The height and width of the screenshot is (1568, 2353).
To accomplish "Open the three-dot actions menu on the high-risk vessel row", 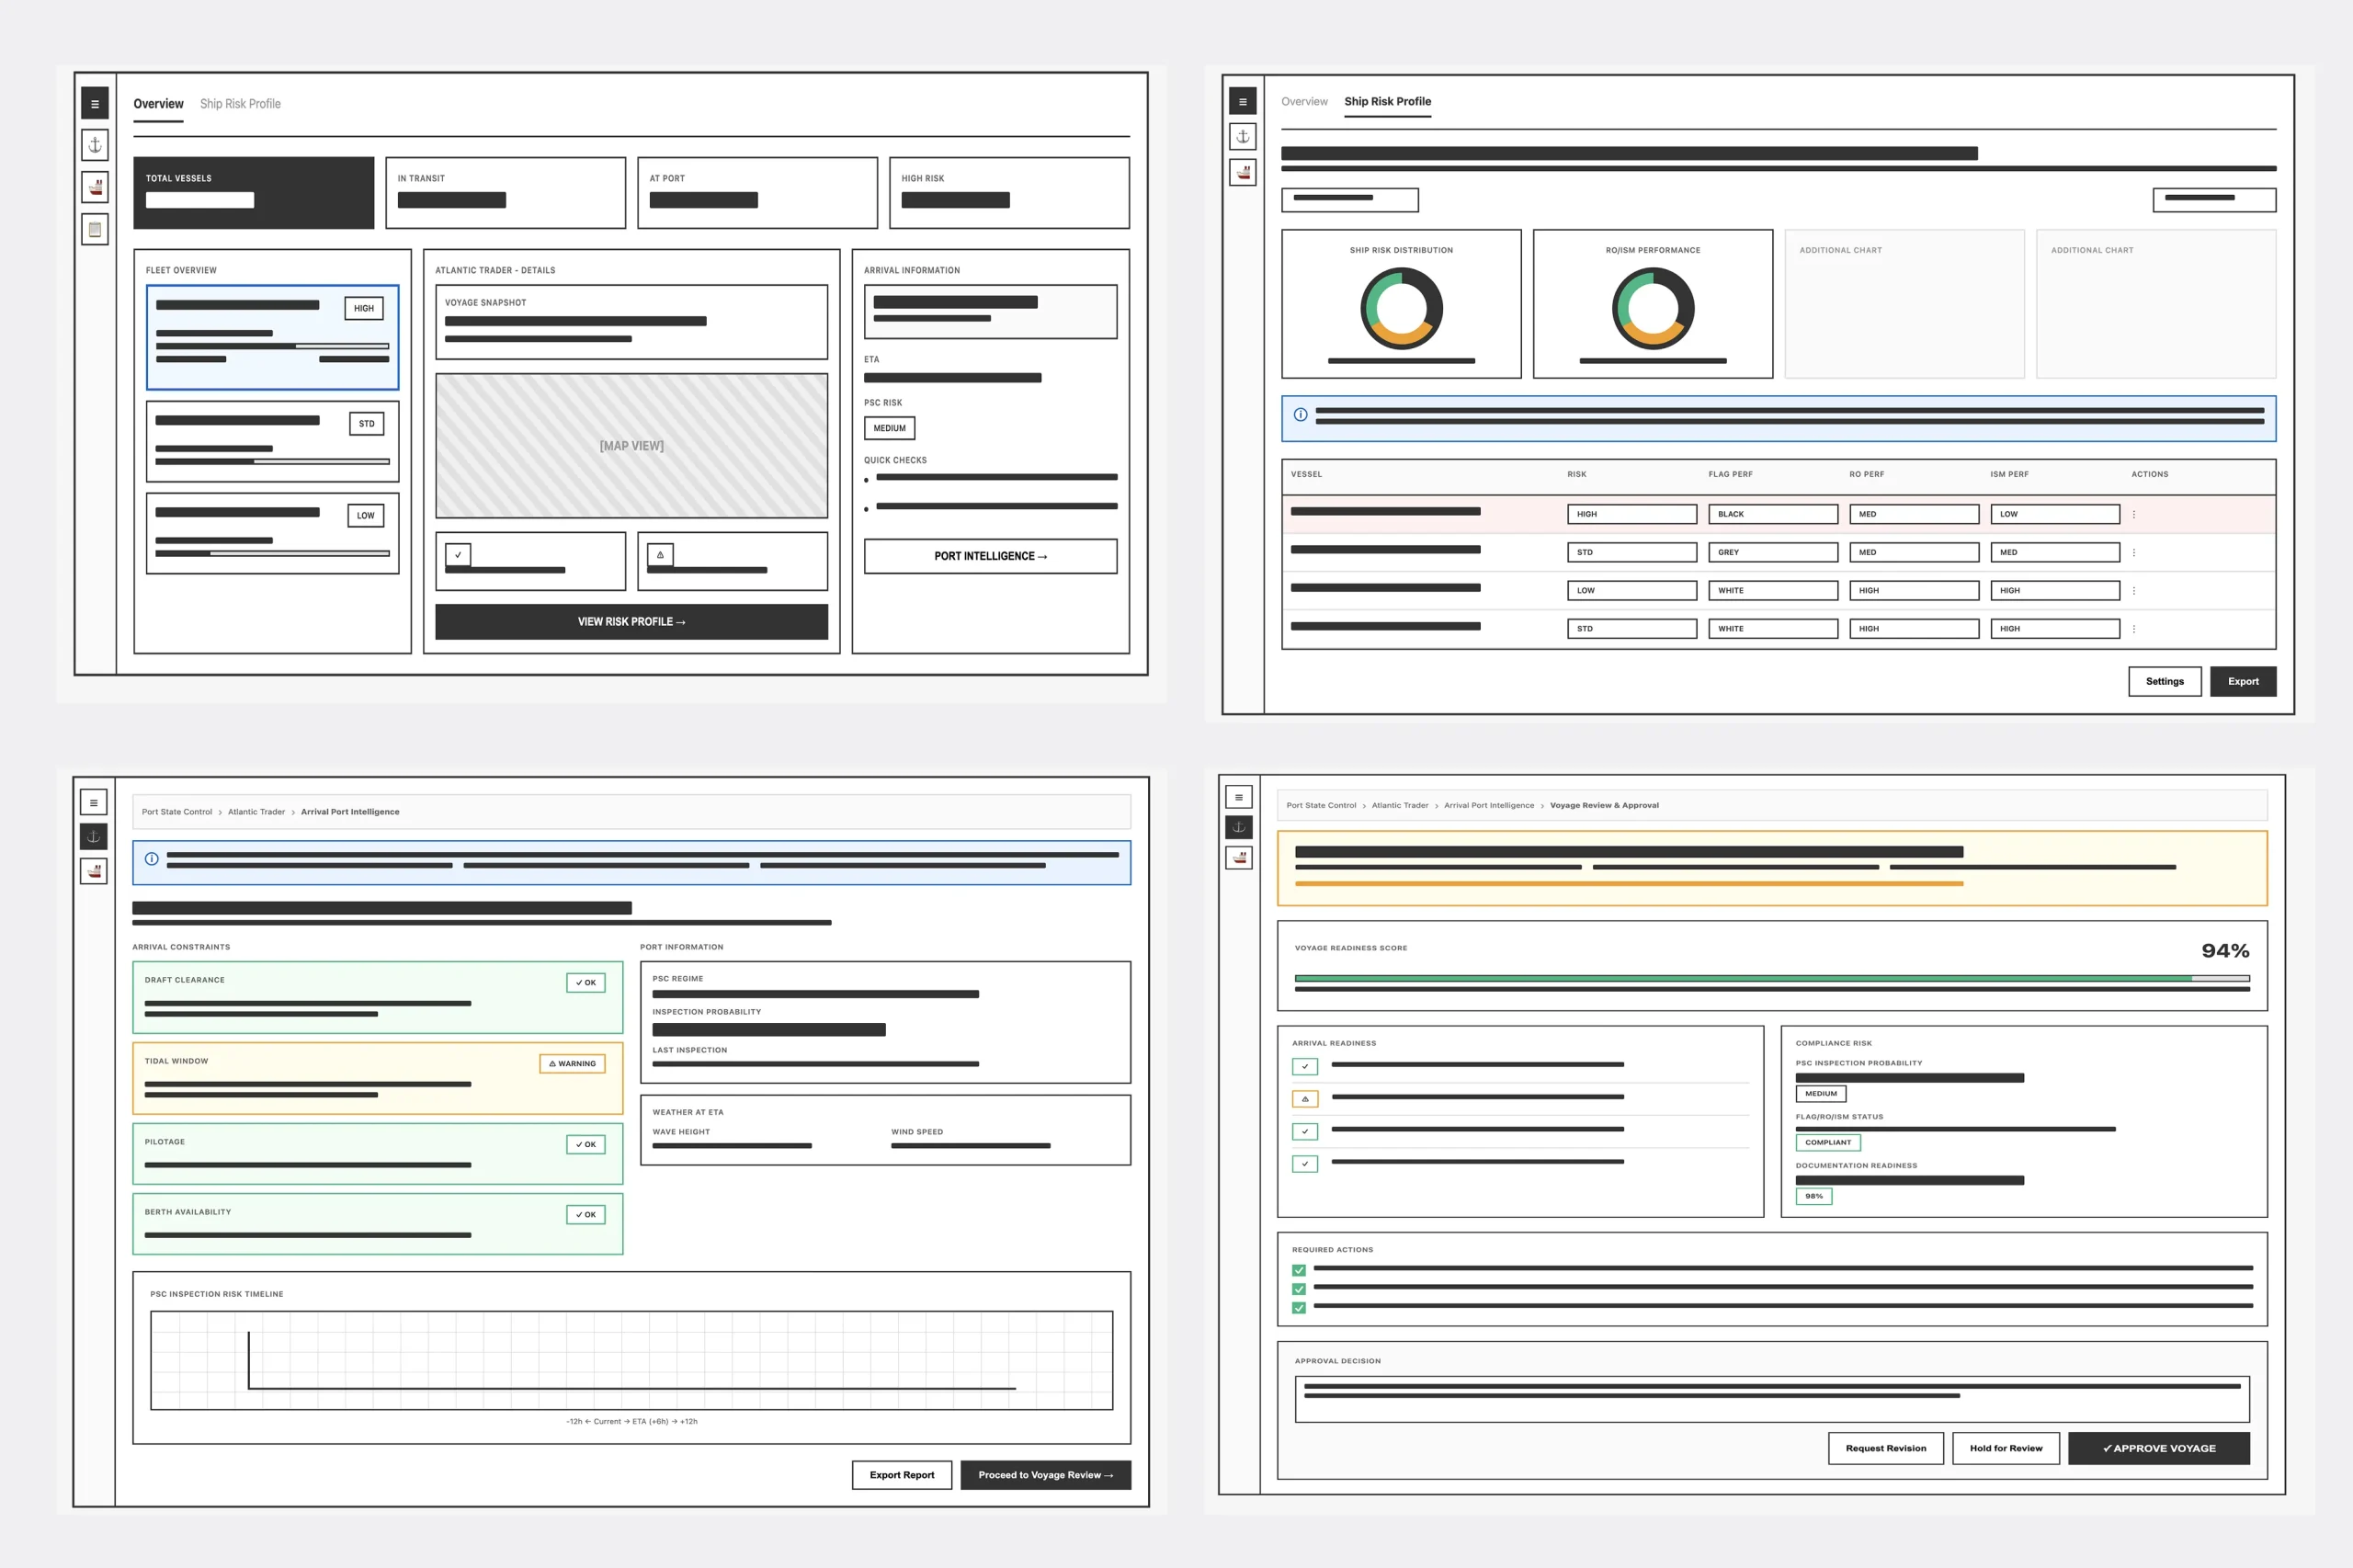I will [x=2135, y=514].
